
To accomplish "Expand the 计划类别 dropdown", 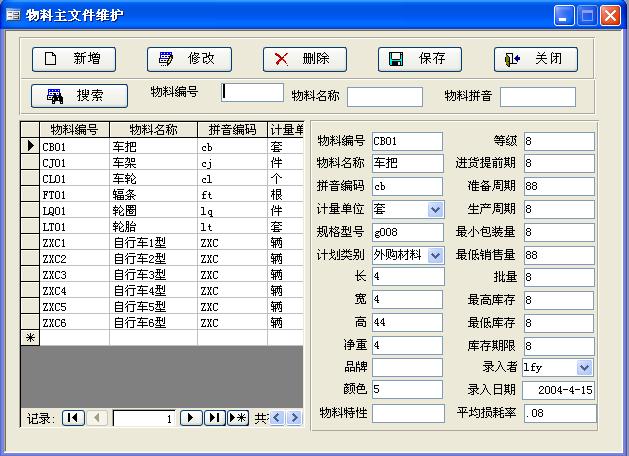I will point(435,255).
